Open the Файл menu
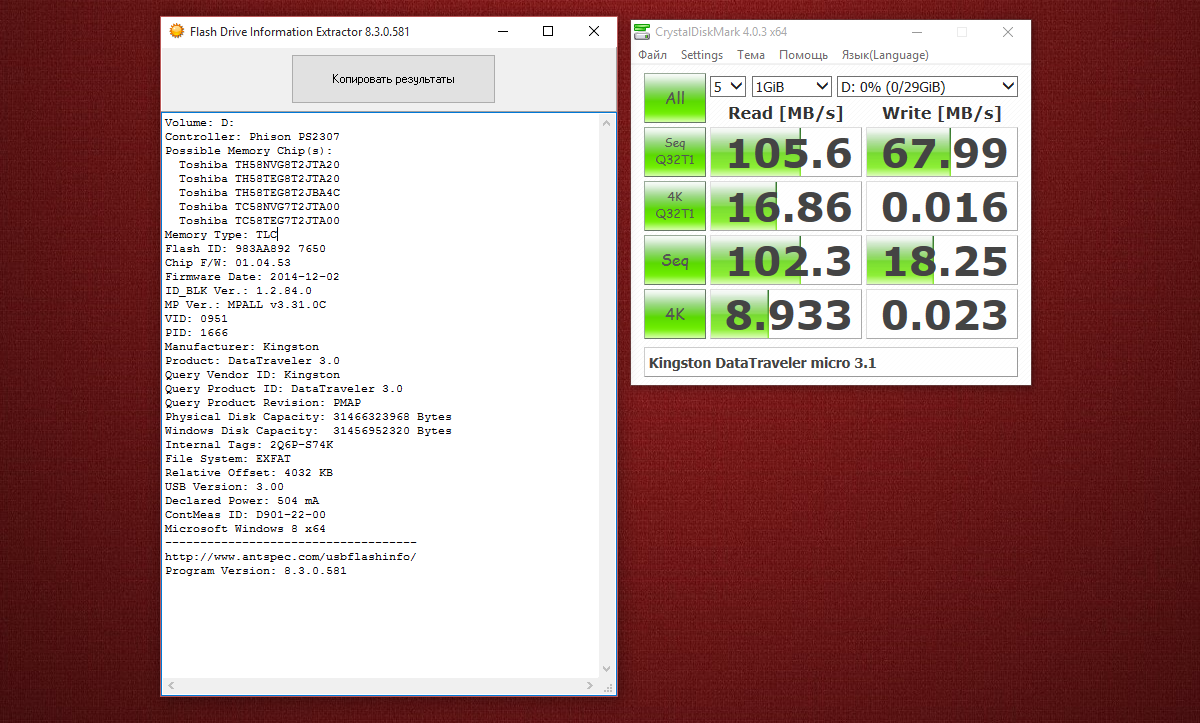This screenshot has height=723, width=1200. point(652,55)
